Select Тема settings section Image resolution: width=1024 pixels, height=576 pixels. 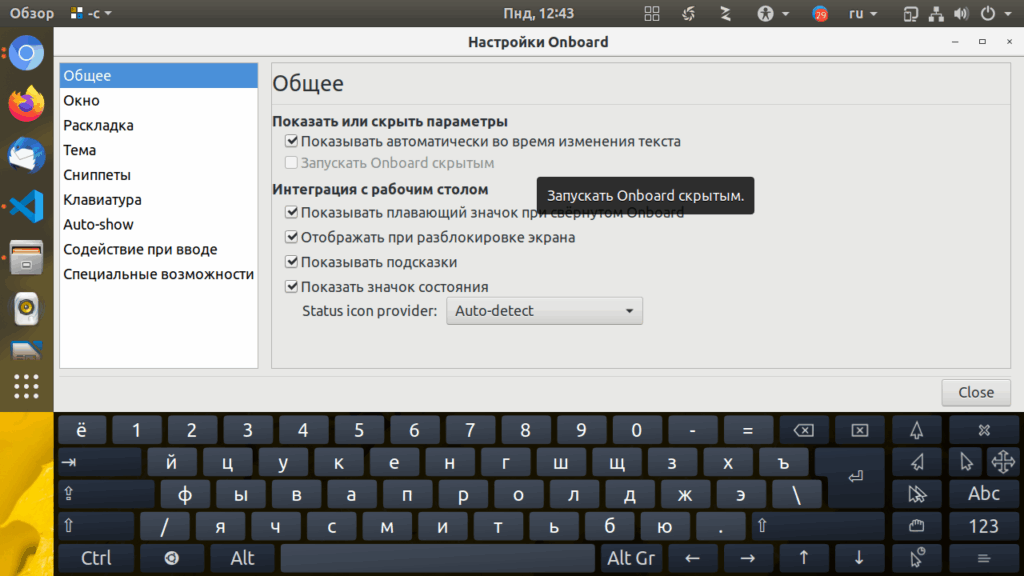(159, 150)
